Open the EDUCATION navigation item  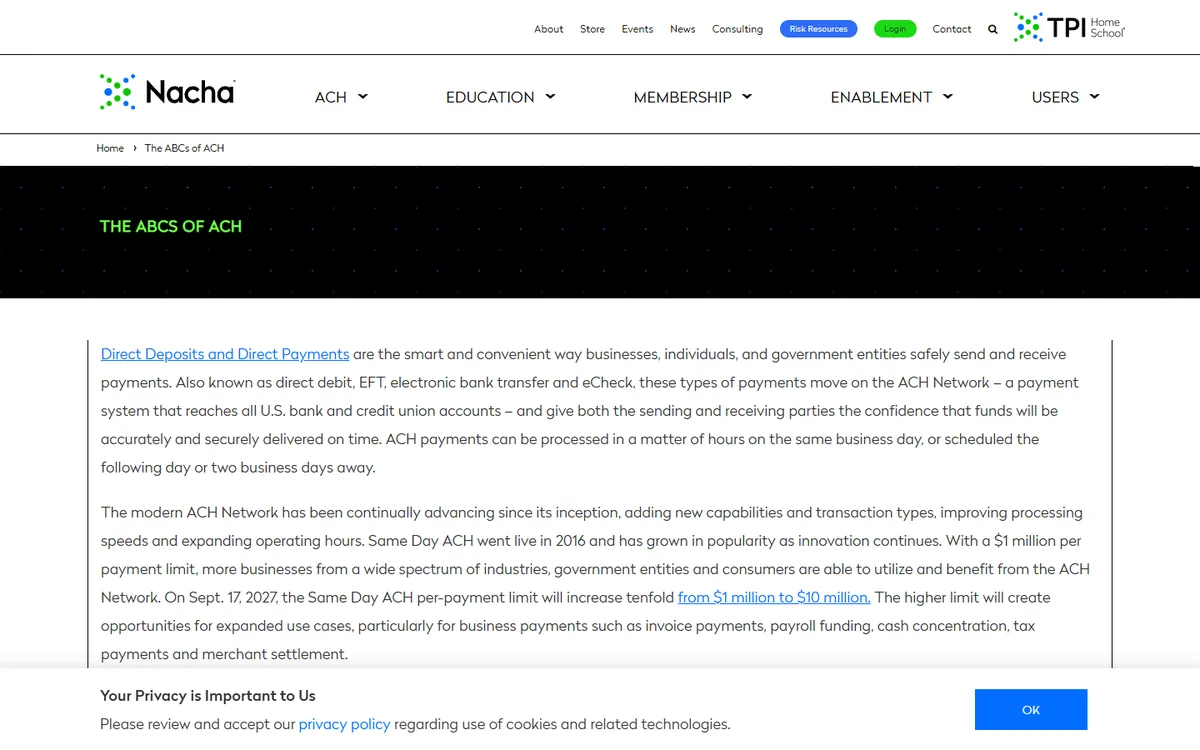[490, 97]
